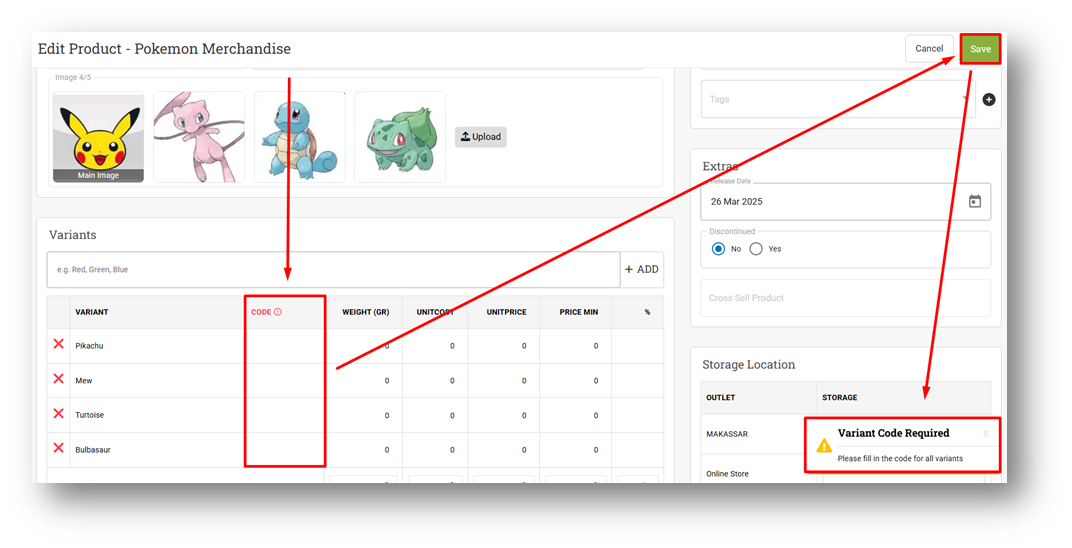This screenshot has width=1072, height=548.
Task: Click the Mew variant name cell
Action: pyautogui.click(x=157, y=381)
